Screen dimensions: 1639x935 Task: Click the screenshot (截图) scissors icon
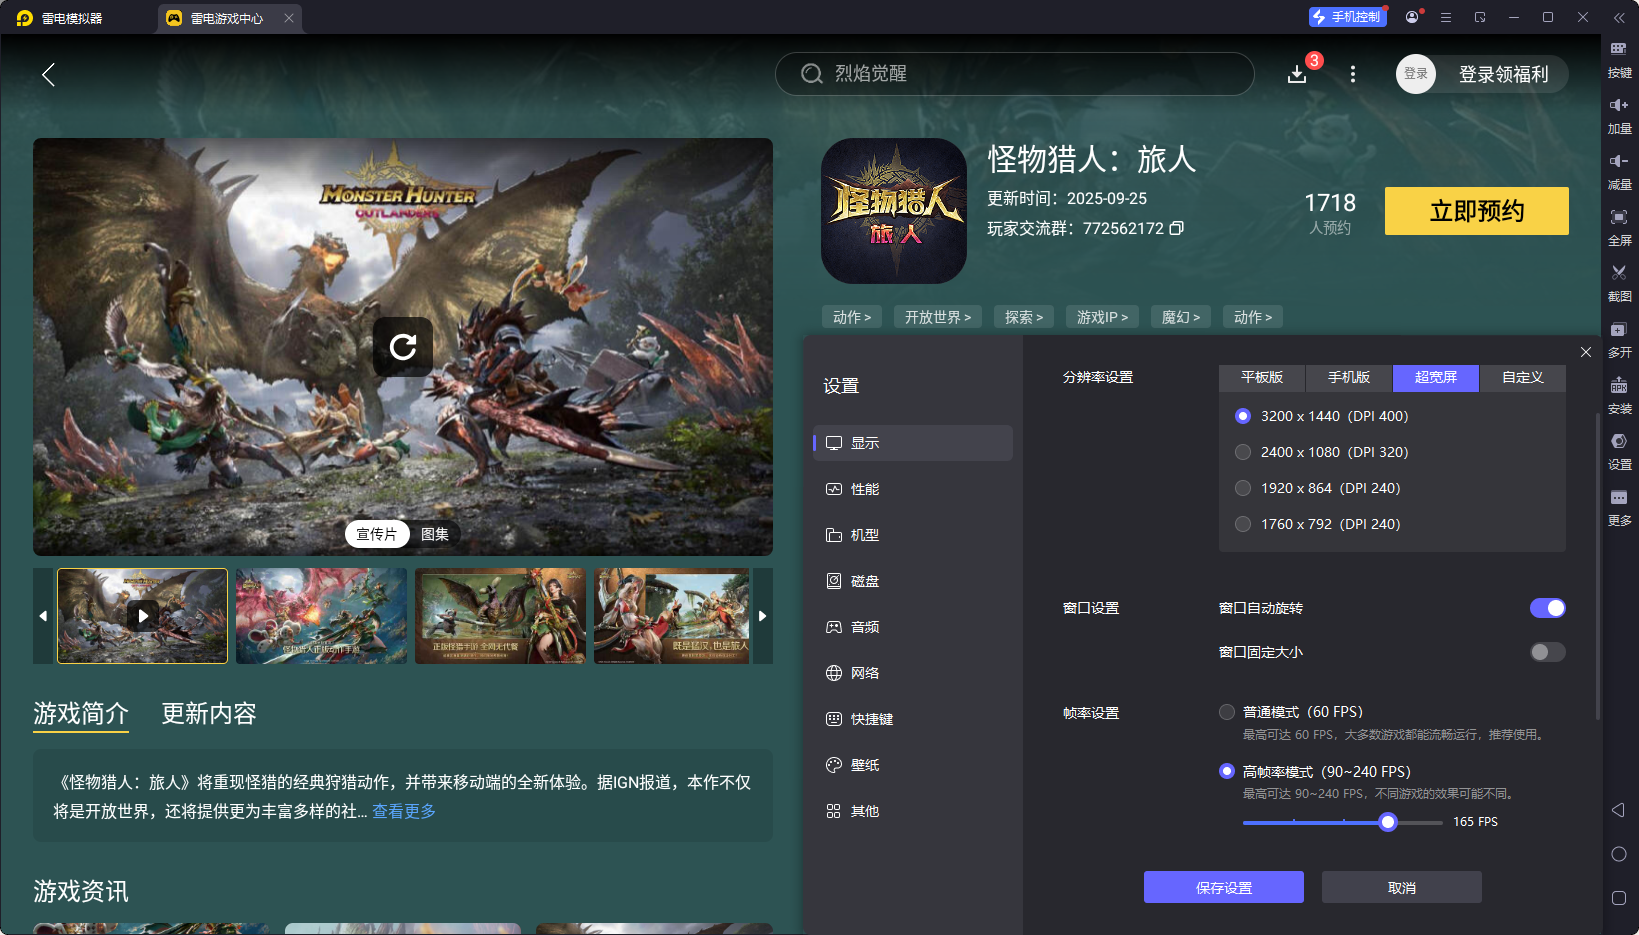point(1619,273)
